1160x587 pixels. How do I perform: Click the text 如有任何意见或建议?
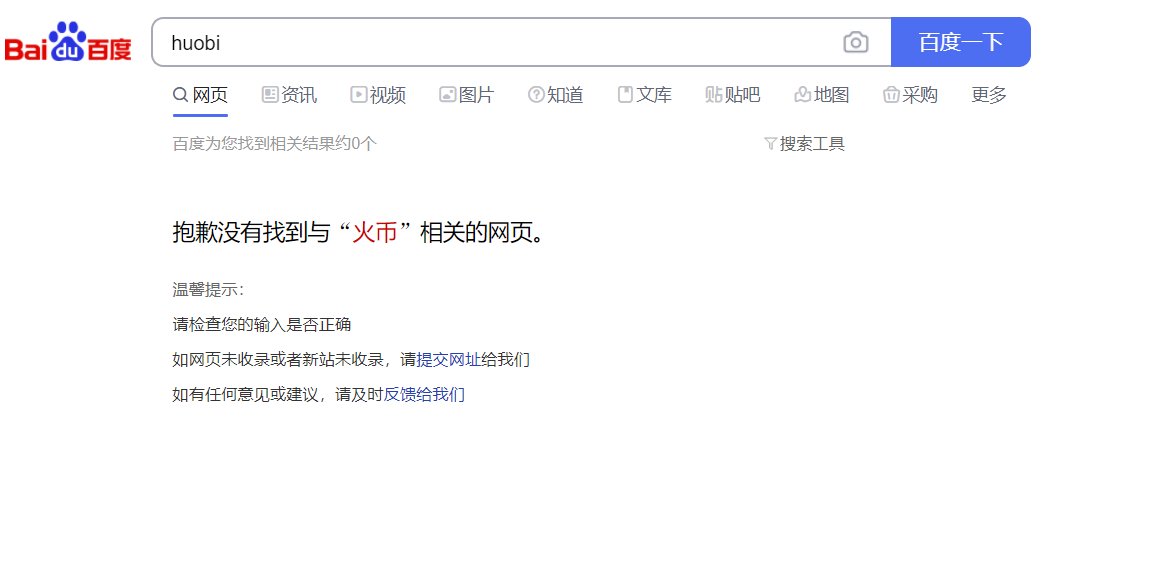[246, 395]
